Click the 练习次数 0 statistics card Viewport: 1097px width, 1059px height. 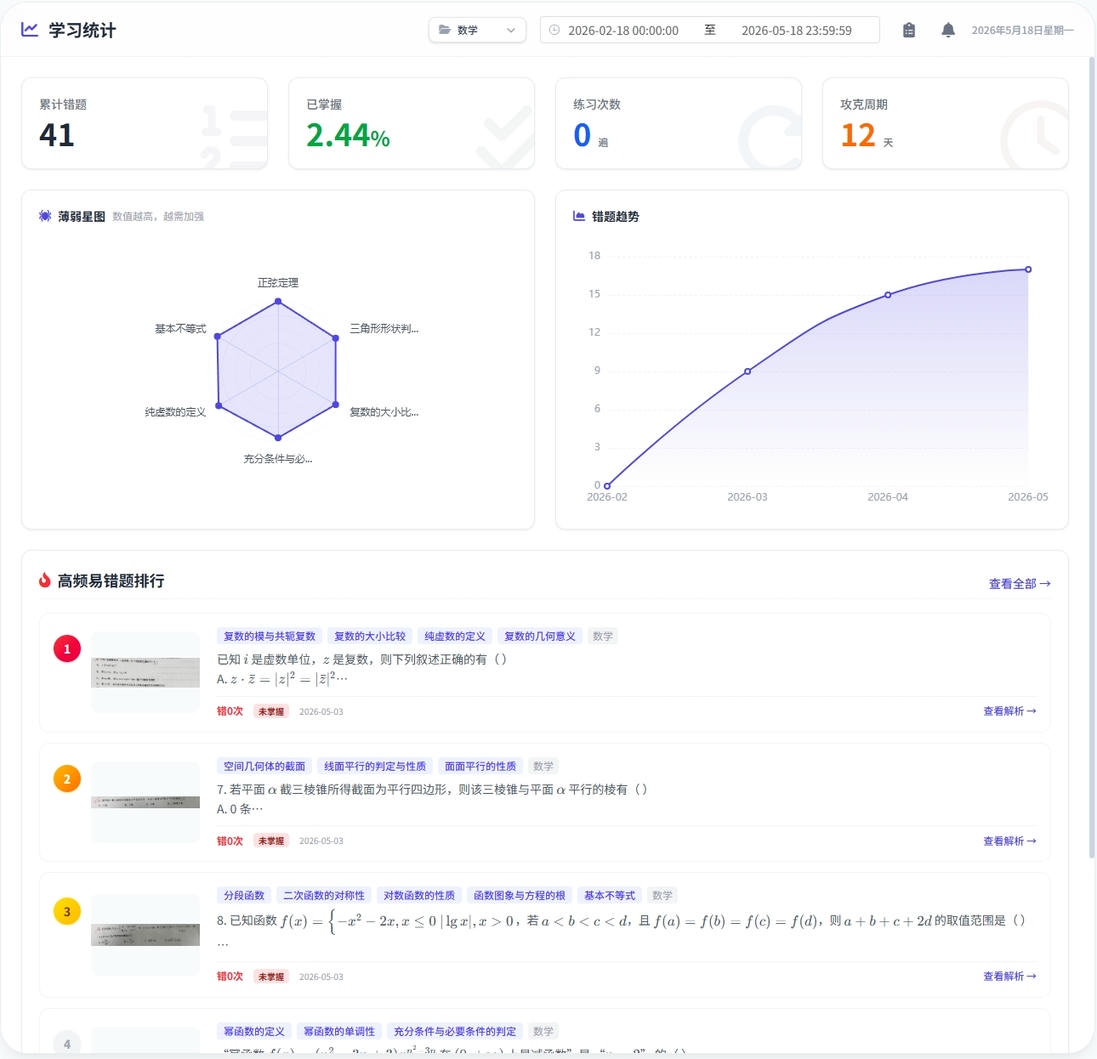pos(679,123)
